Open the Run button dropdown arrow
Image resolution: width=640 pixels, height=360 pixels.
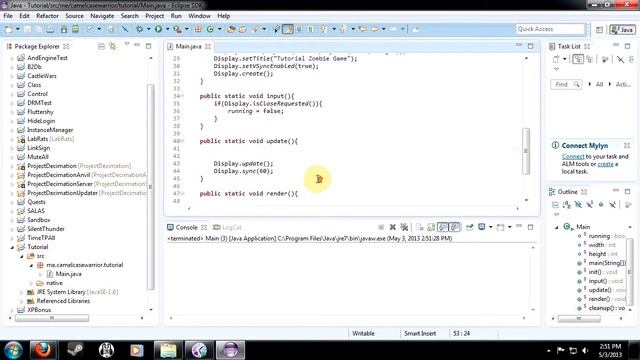[167, 29]
